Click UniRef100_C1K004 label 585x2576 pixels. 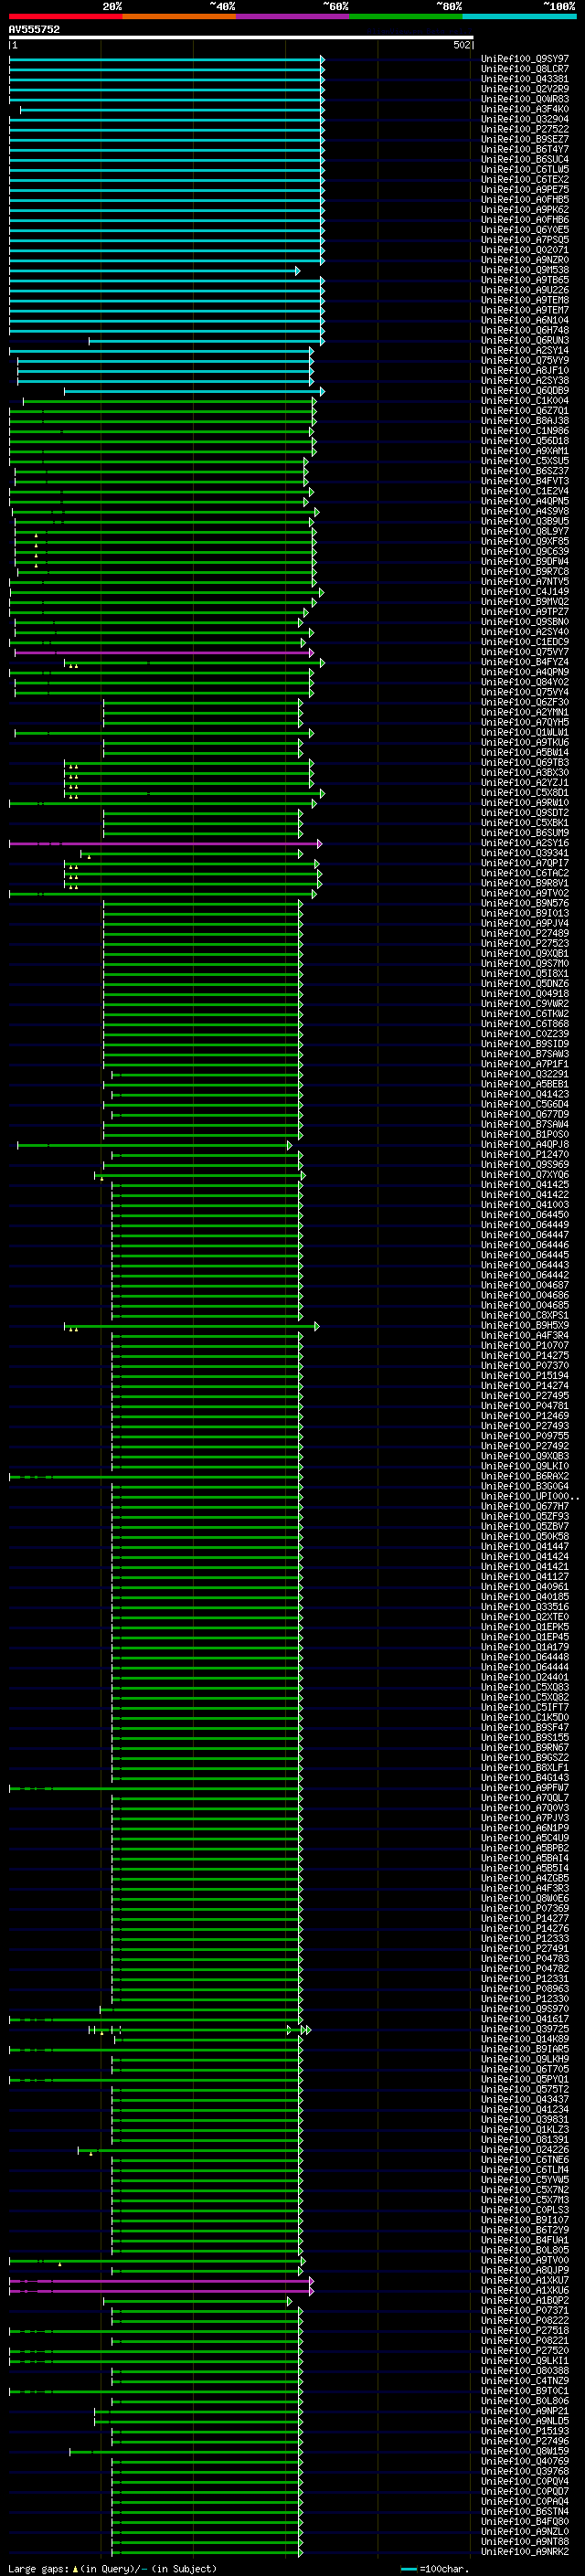[x=525, y=401]
